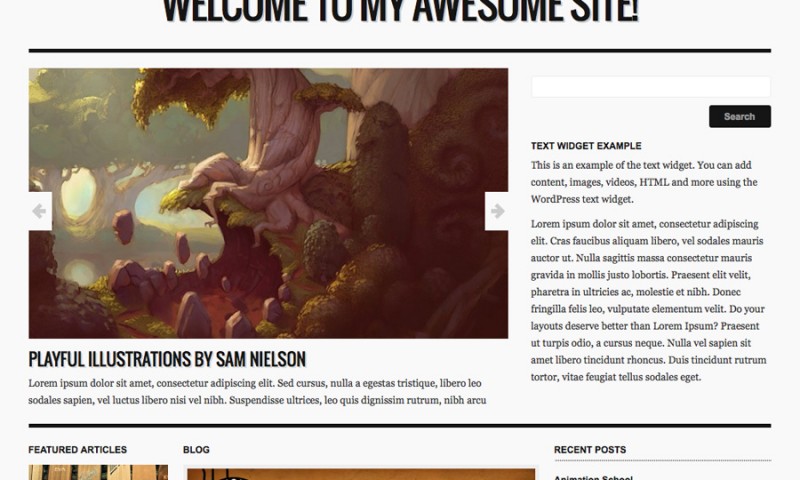Focus the search text field

(651, 87)
